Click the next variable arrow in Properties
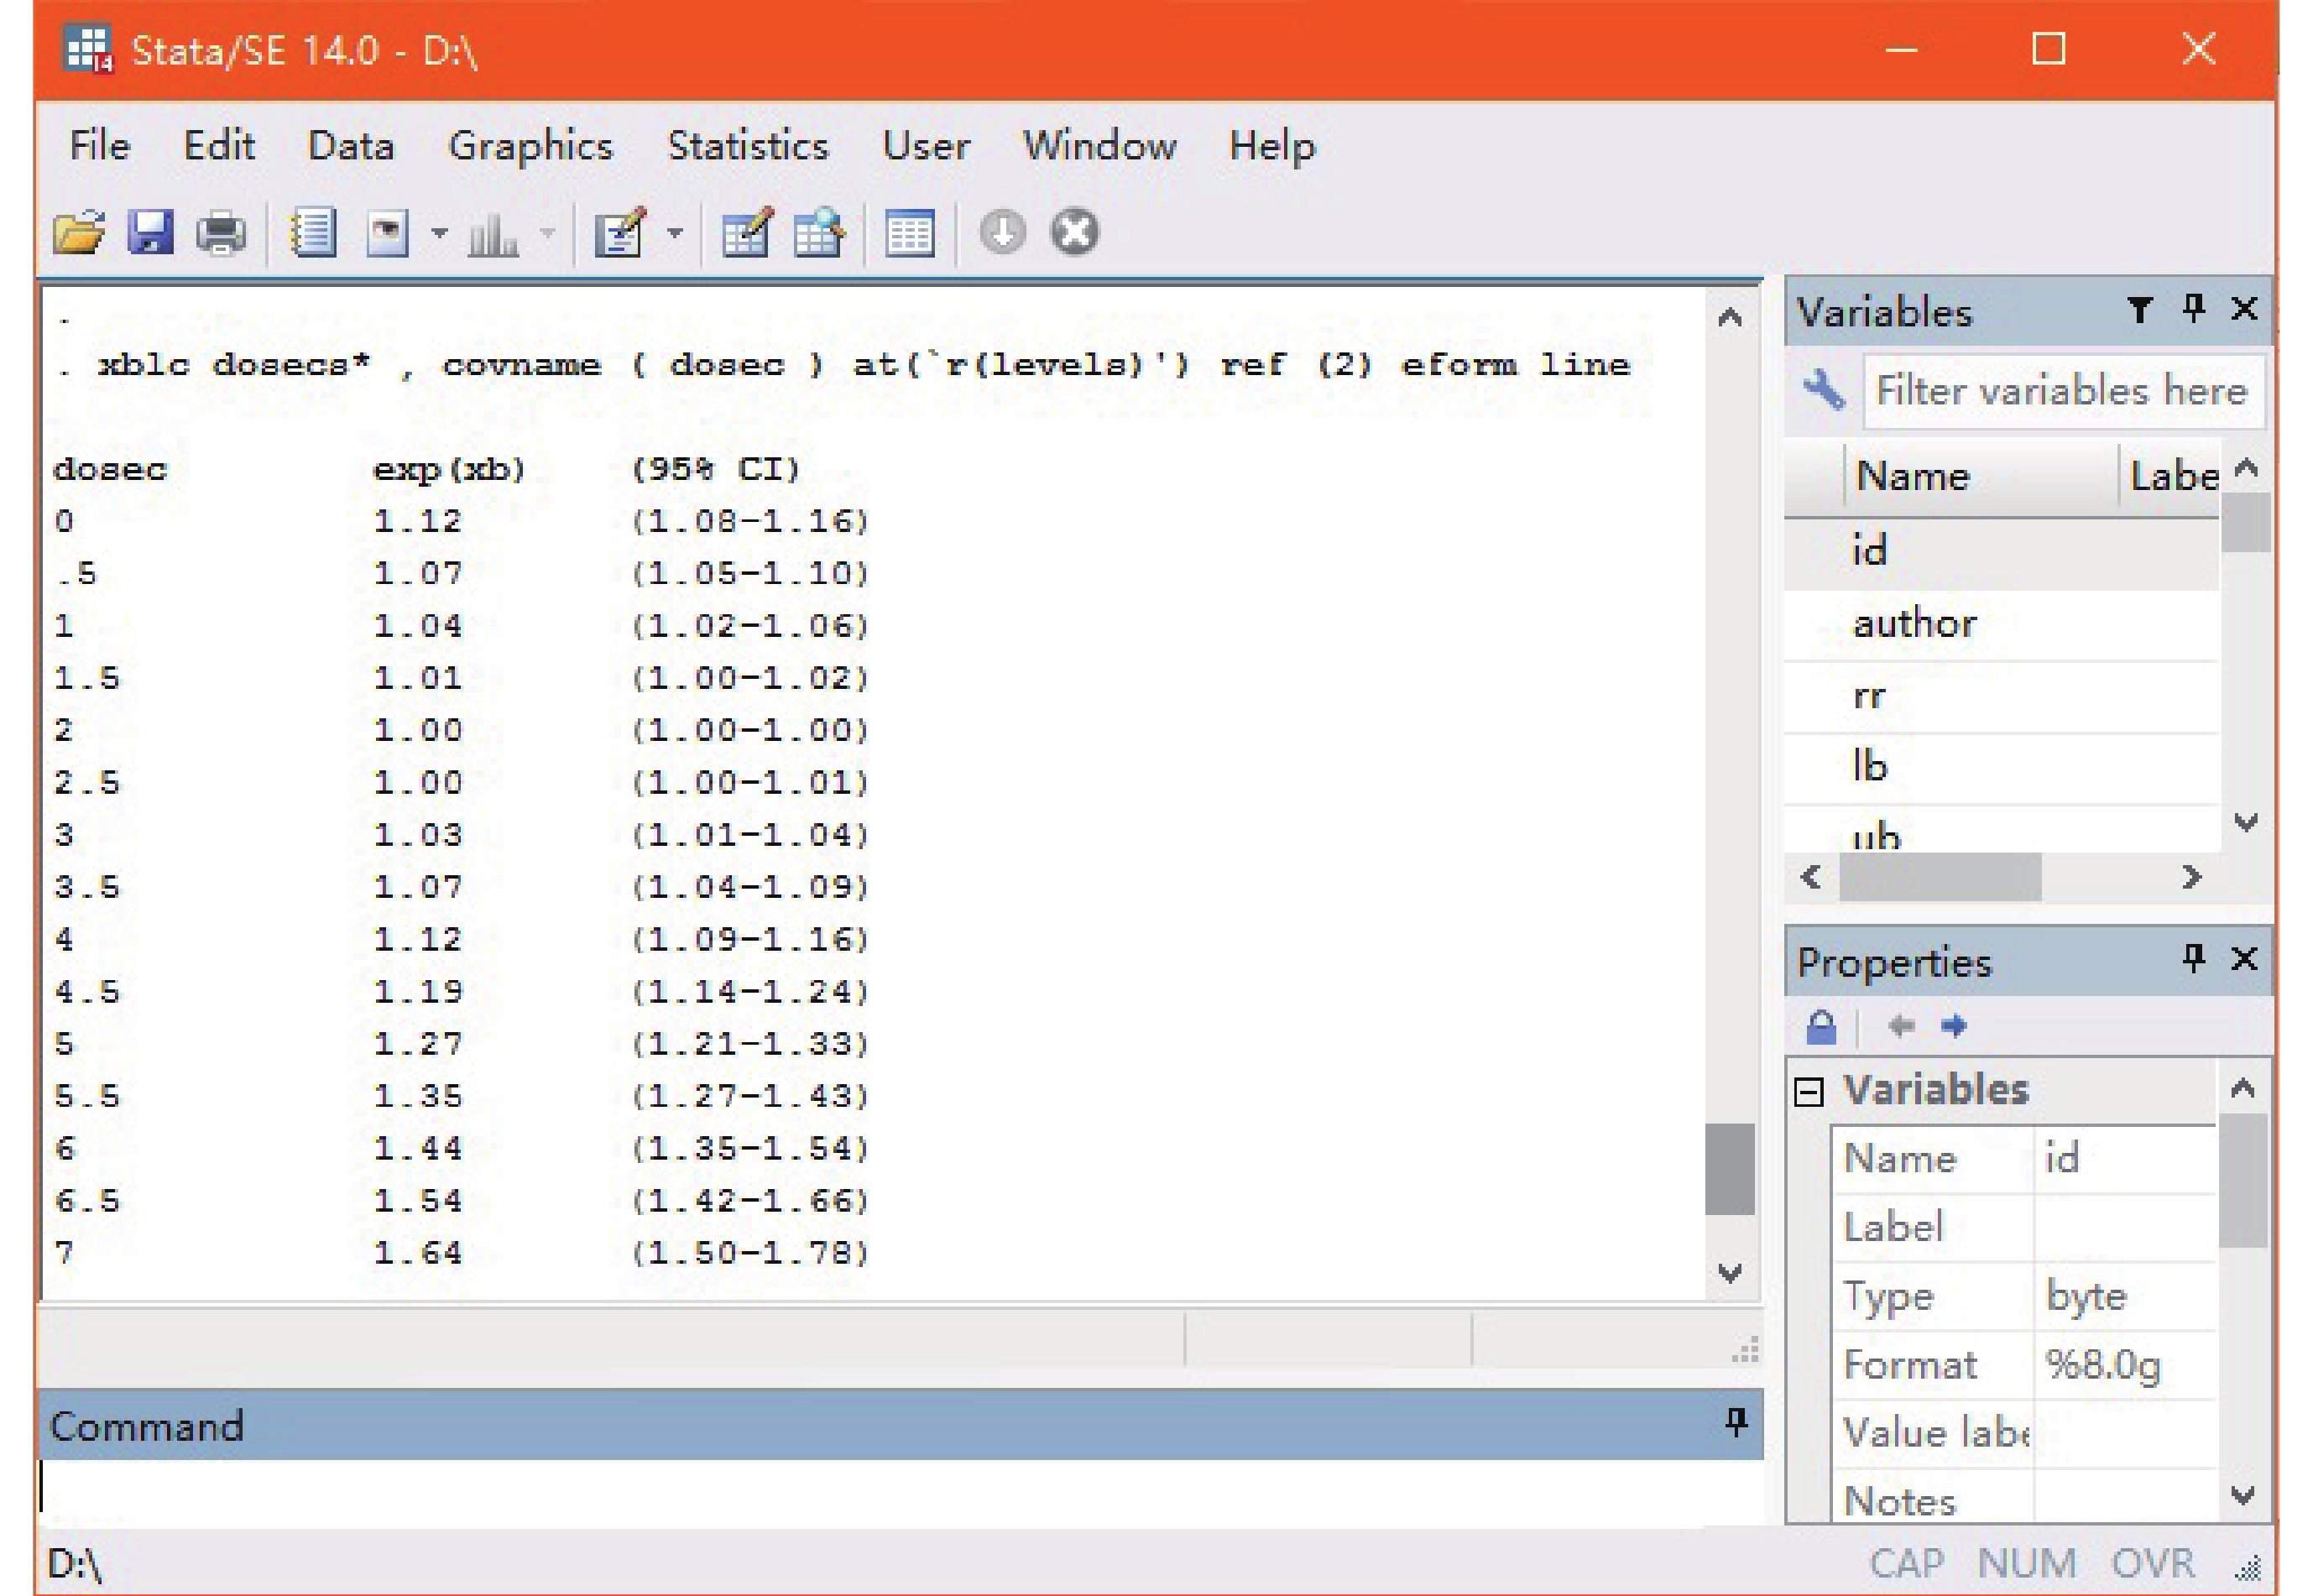The width and height of the screenshot is (2313, 1596). (x=1953, y=1026)
